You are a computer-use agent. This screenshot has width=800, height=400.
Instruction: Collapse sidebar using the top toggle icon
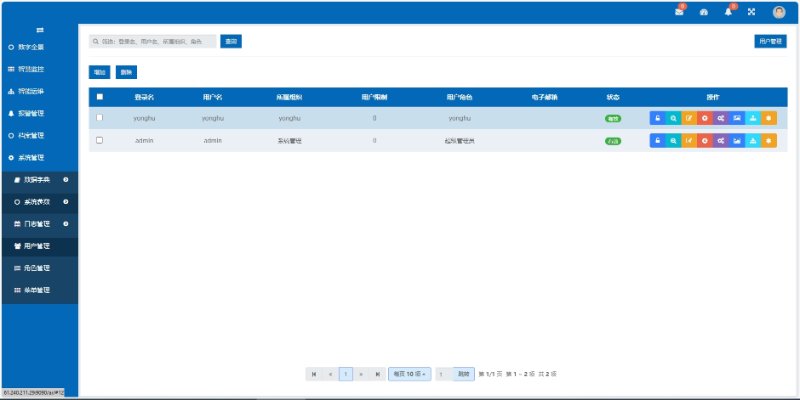click(x=39, y=30)
